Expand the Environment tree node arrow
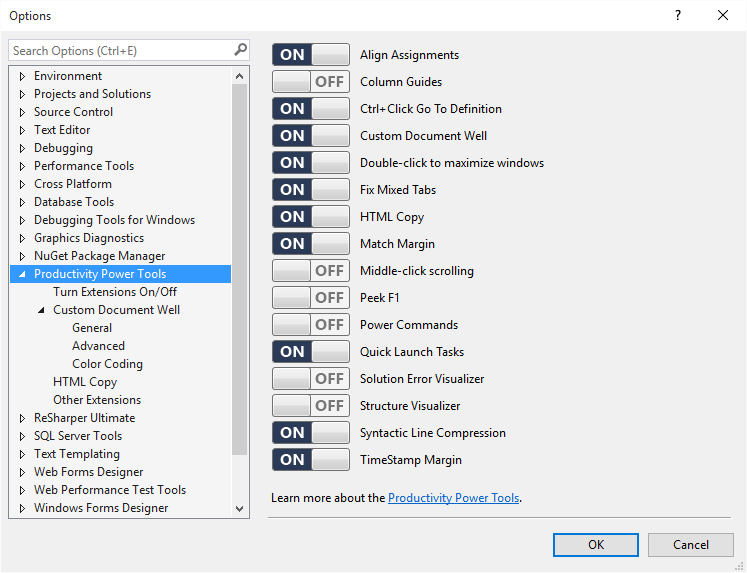Screen dimensions: 747x573 (22, 76)
